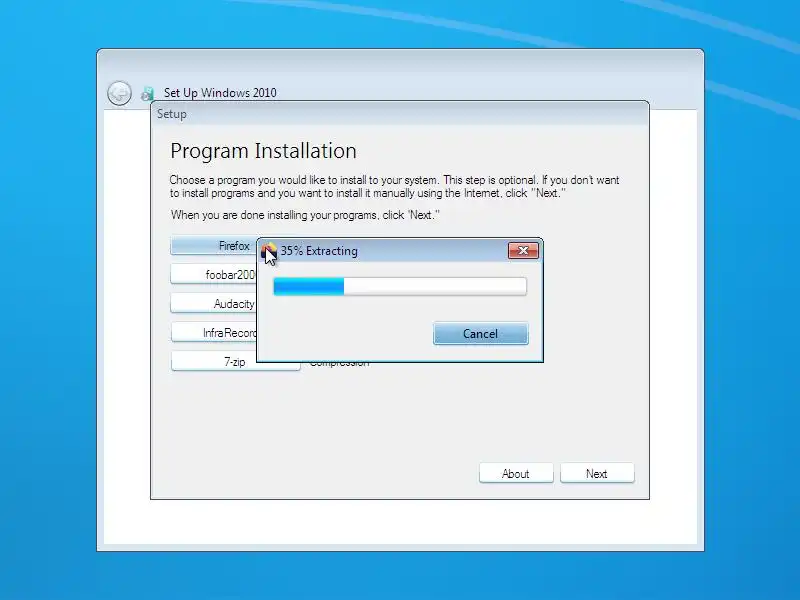Click the text 'When you are done installing your programs'
Screen dimensions: 800x600
point(275,215)
